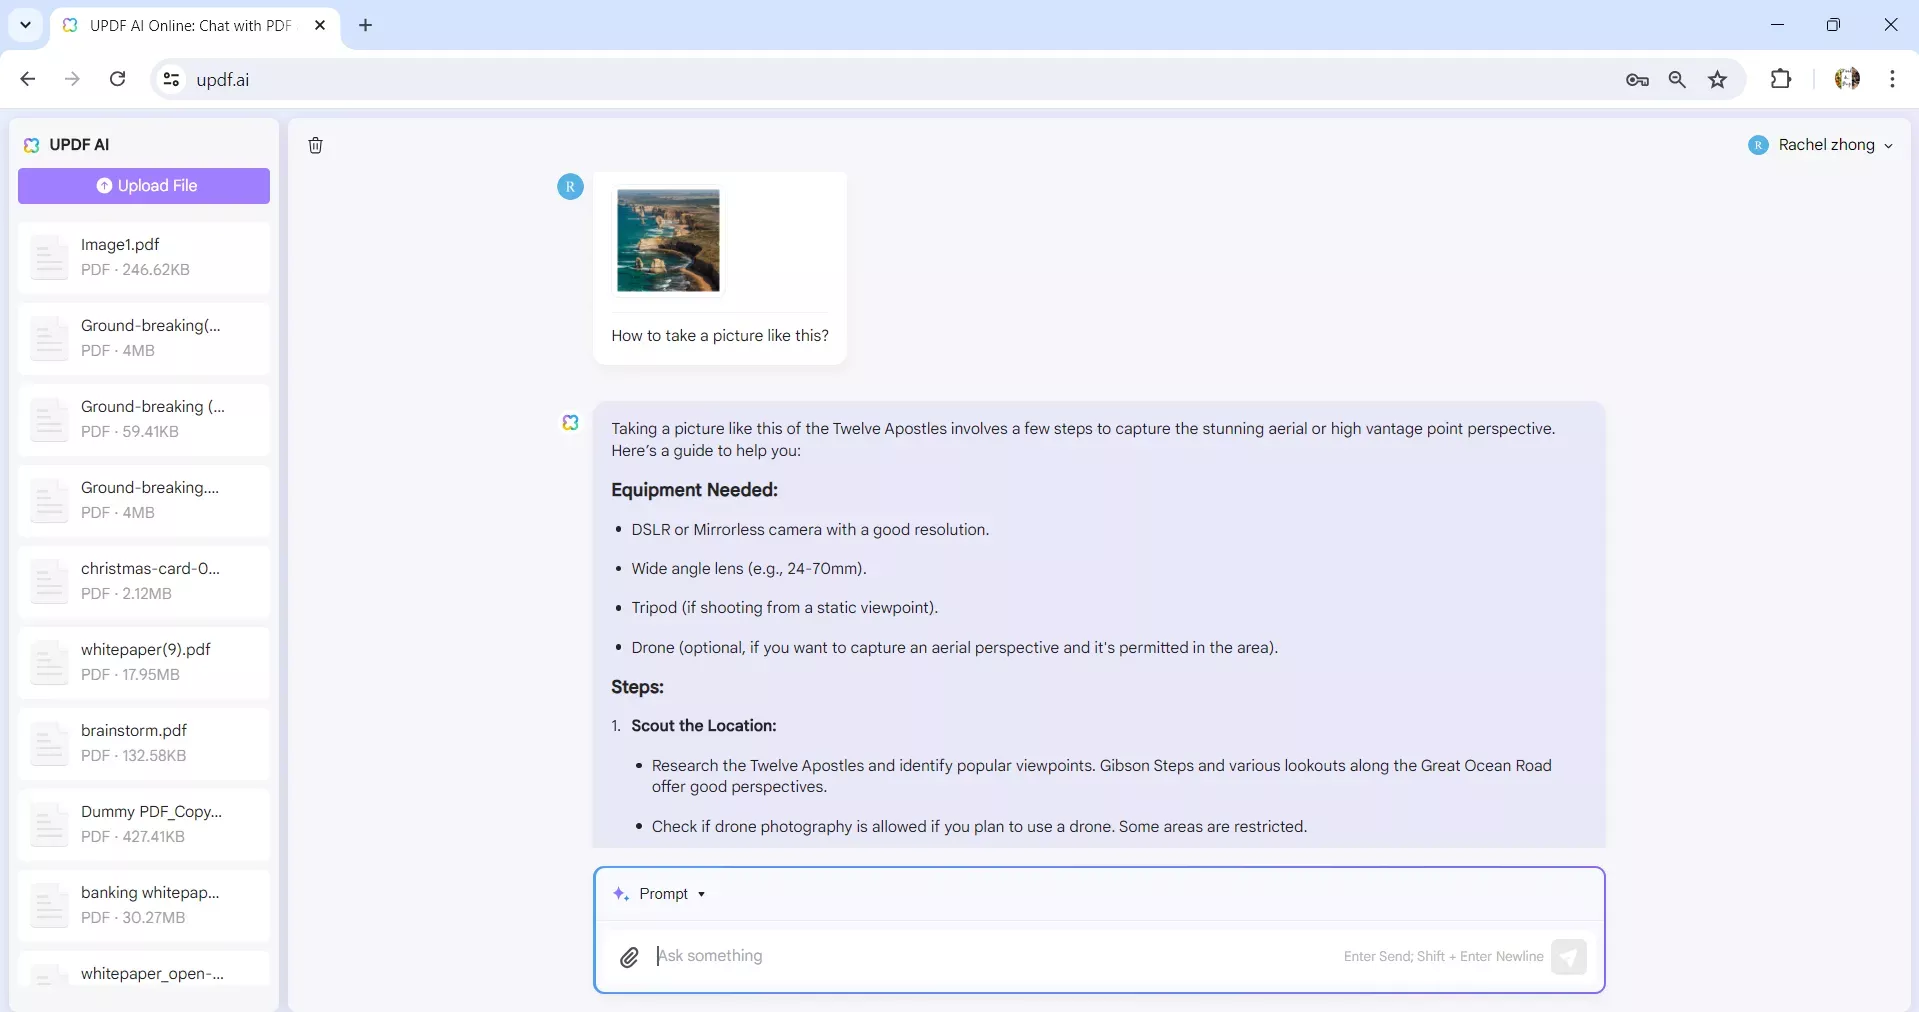Viewport: 1919px width, 1012px height.
Task: Click the 'Scout the Location:' step text
Action: point(704,726)
